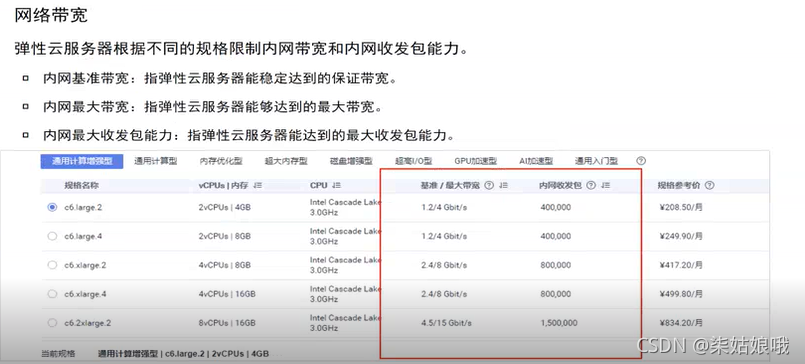Image resolution: width=805 pixels, height=364 pixels.
Task: Sort by 基准/最大带宽 column icon
Action: tap(503, 186)
